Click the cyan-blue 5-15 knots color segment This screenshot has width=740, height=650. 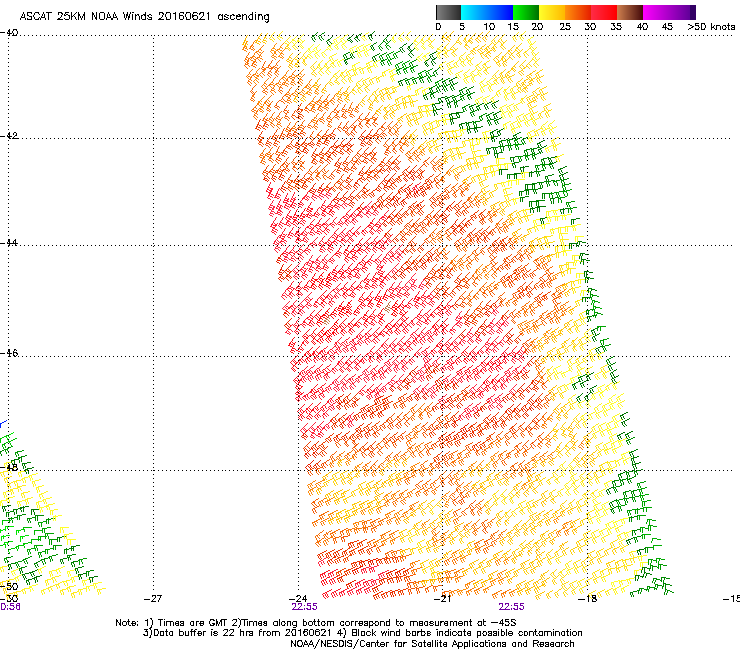[x=487, y=12]
